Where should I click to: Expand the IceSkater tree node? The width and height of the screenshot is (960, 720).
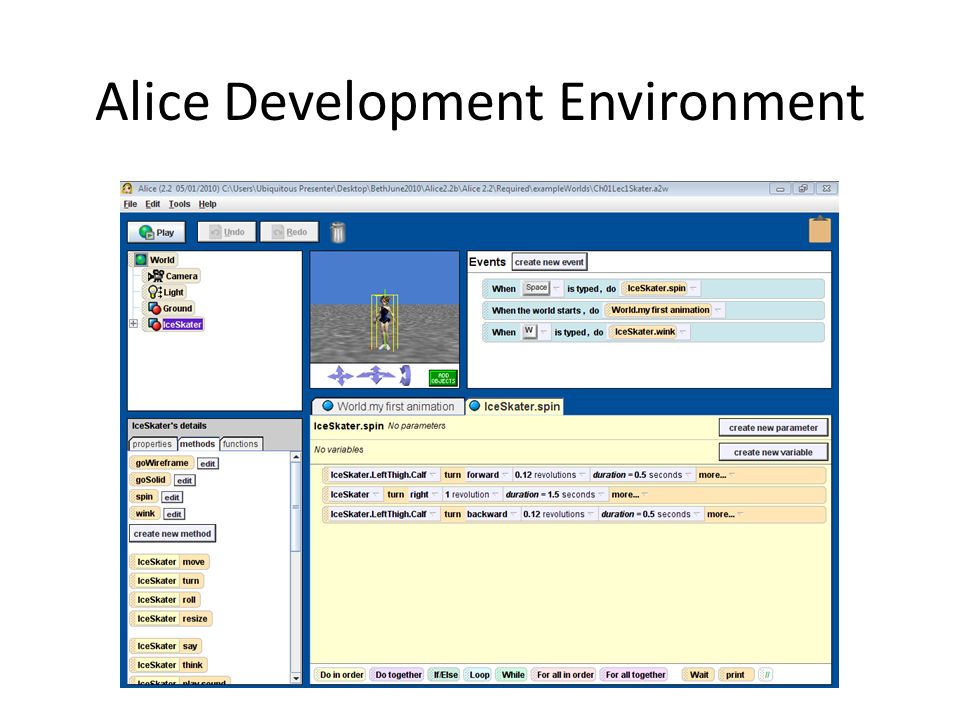point(133,324)
